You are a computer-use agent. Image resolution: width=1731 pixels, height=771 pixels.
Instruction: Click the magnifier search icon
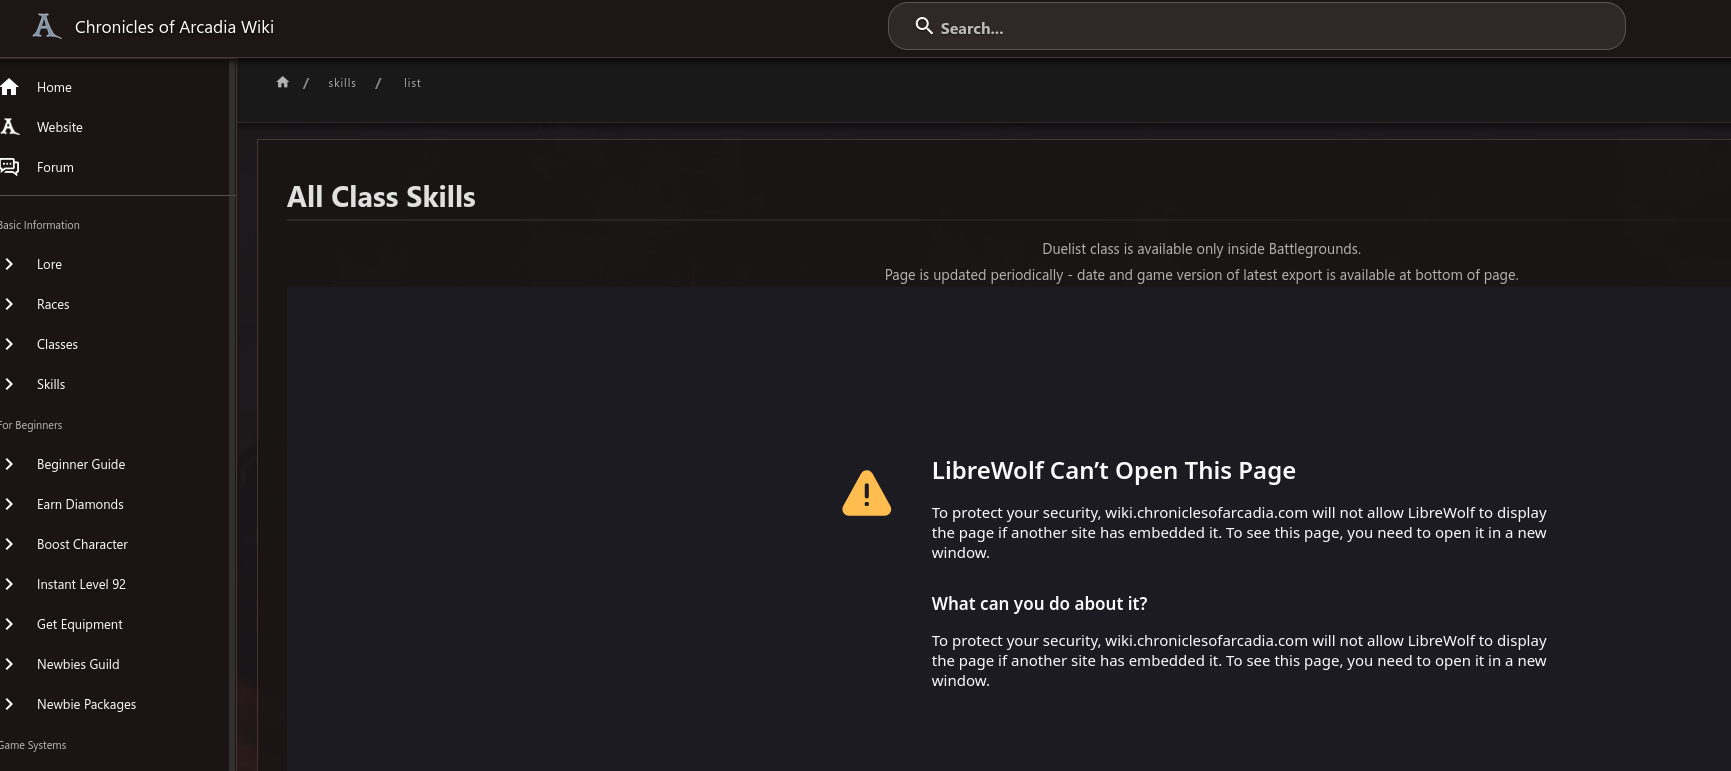click(x=924, y=26)
